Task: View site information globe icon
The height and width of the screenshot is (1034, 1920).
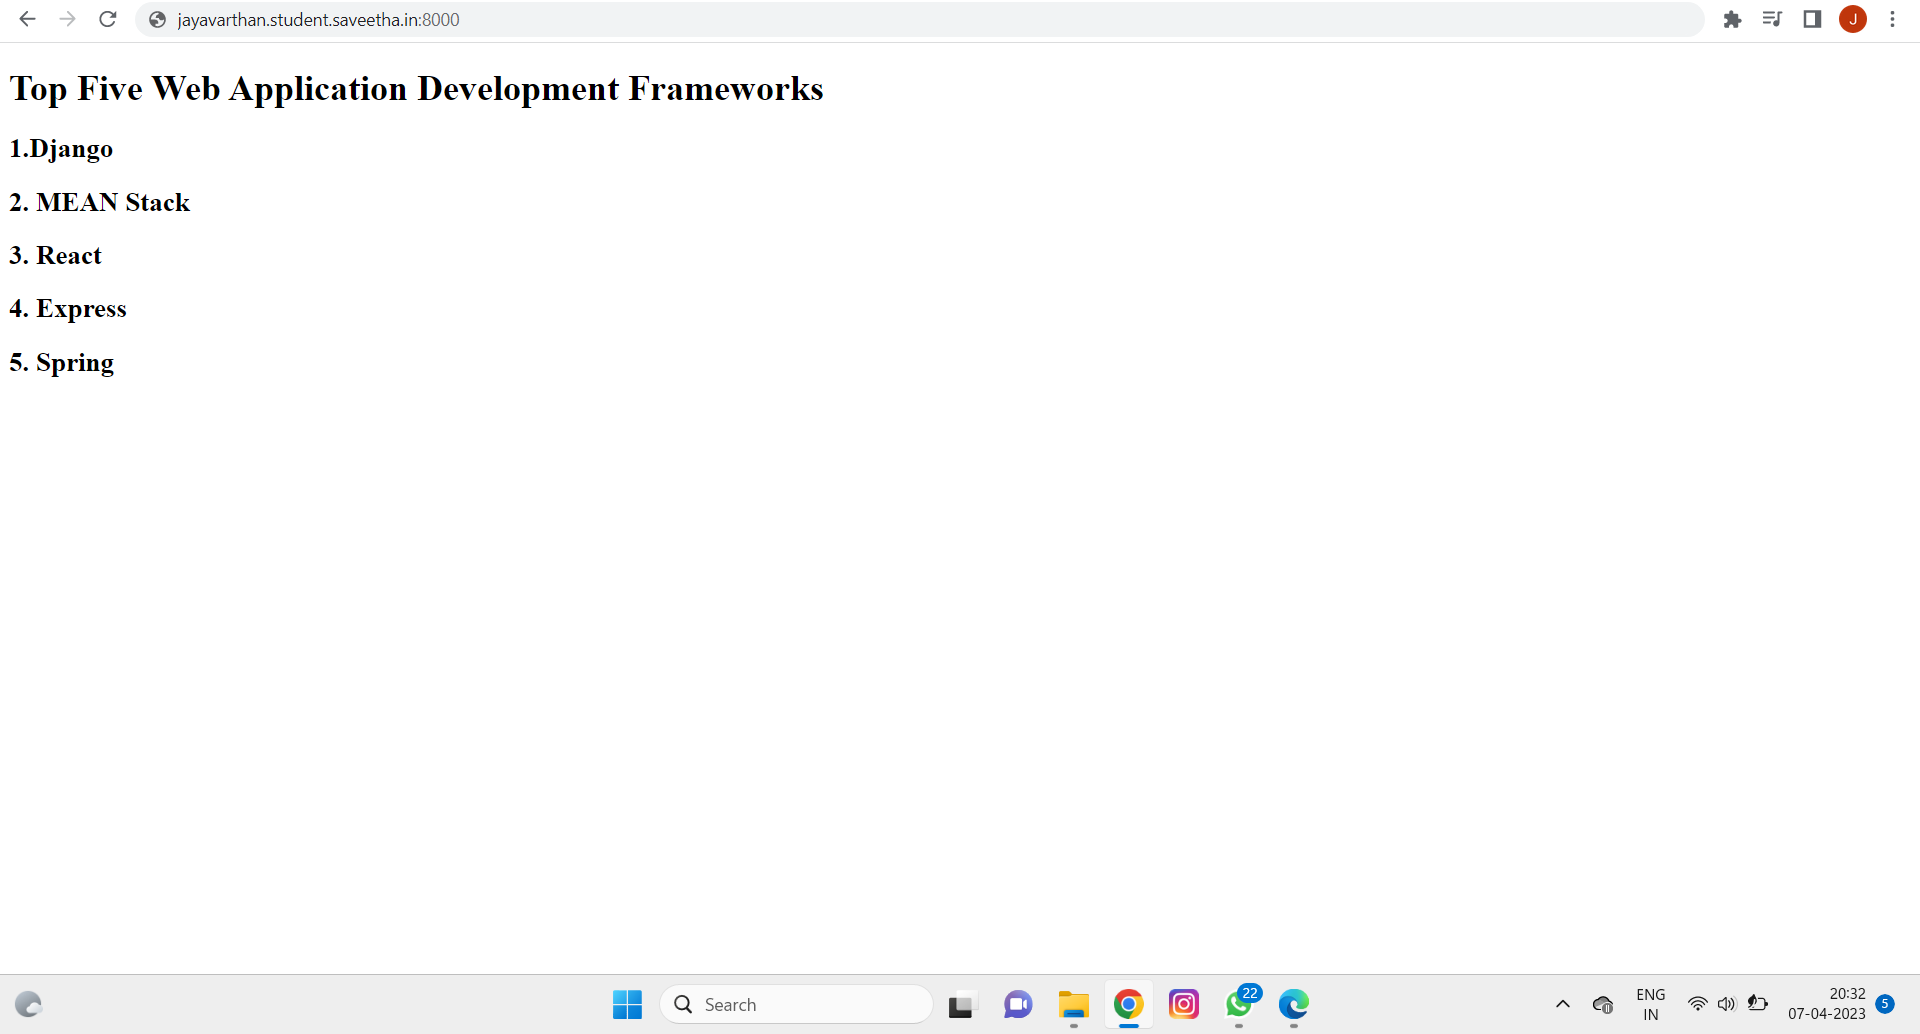Action: [157, 20]
